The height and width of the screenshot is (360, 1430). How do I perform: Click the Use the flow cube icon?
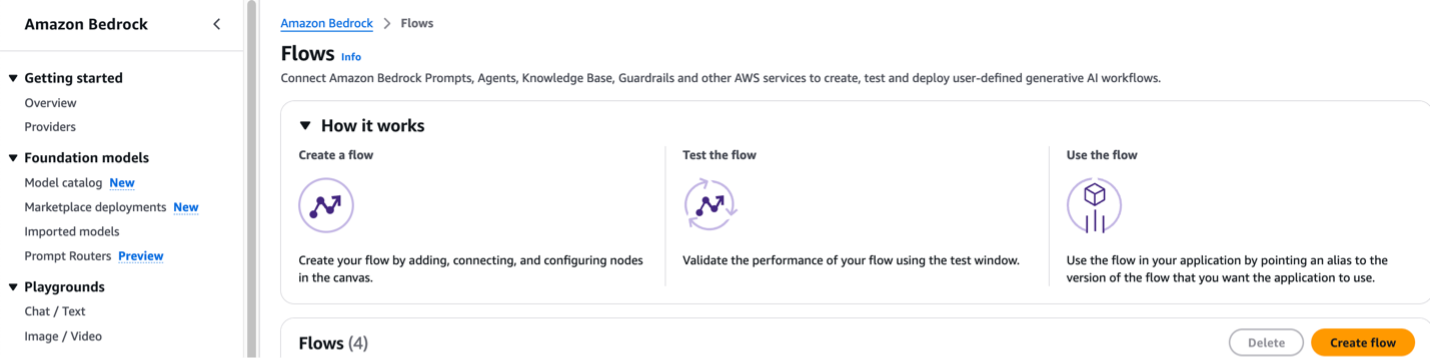point(1094,206)
